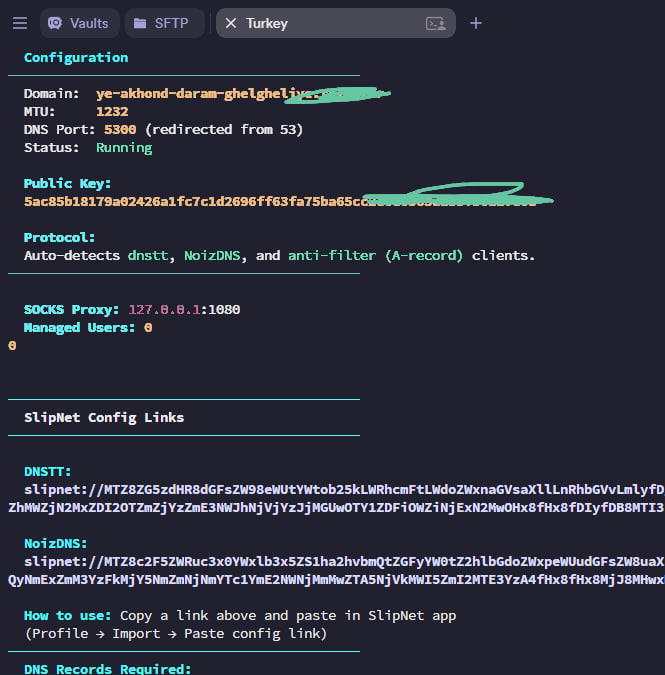
Task: Click the DNSTT: label
Action: click(47, 472)
